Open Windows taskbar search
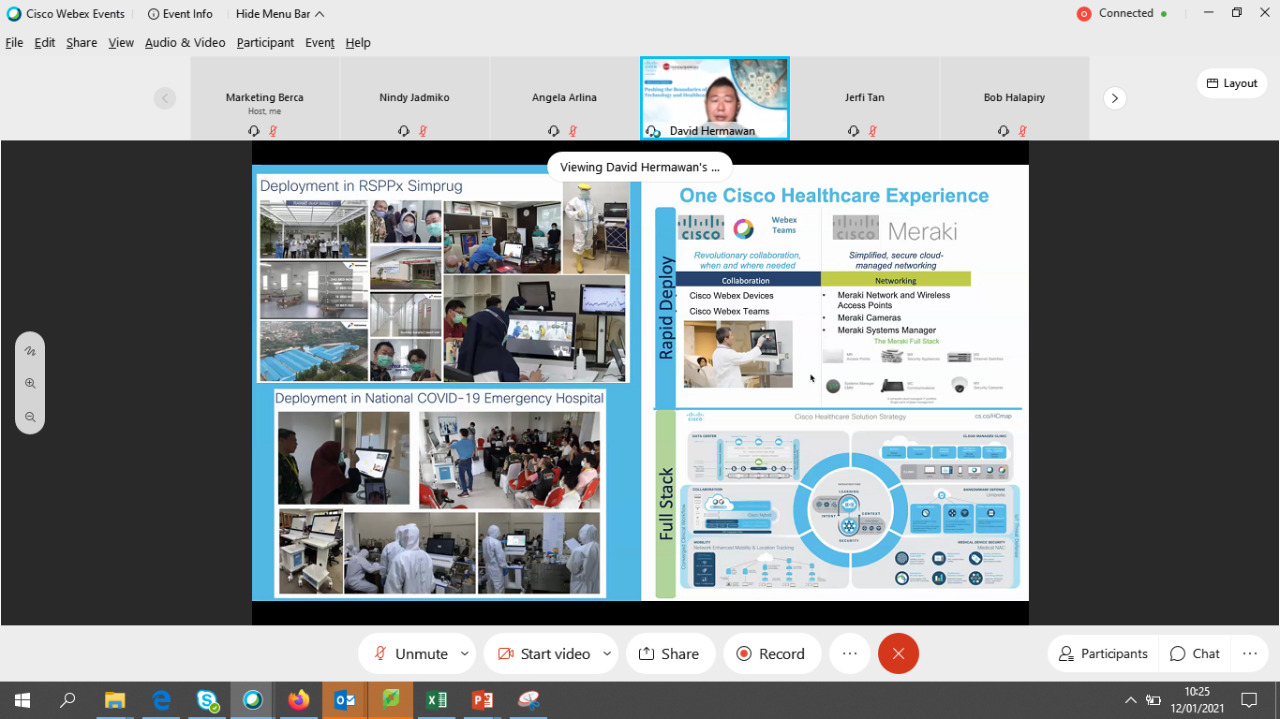 (x=68, y=700)
